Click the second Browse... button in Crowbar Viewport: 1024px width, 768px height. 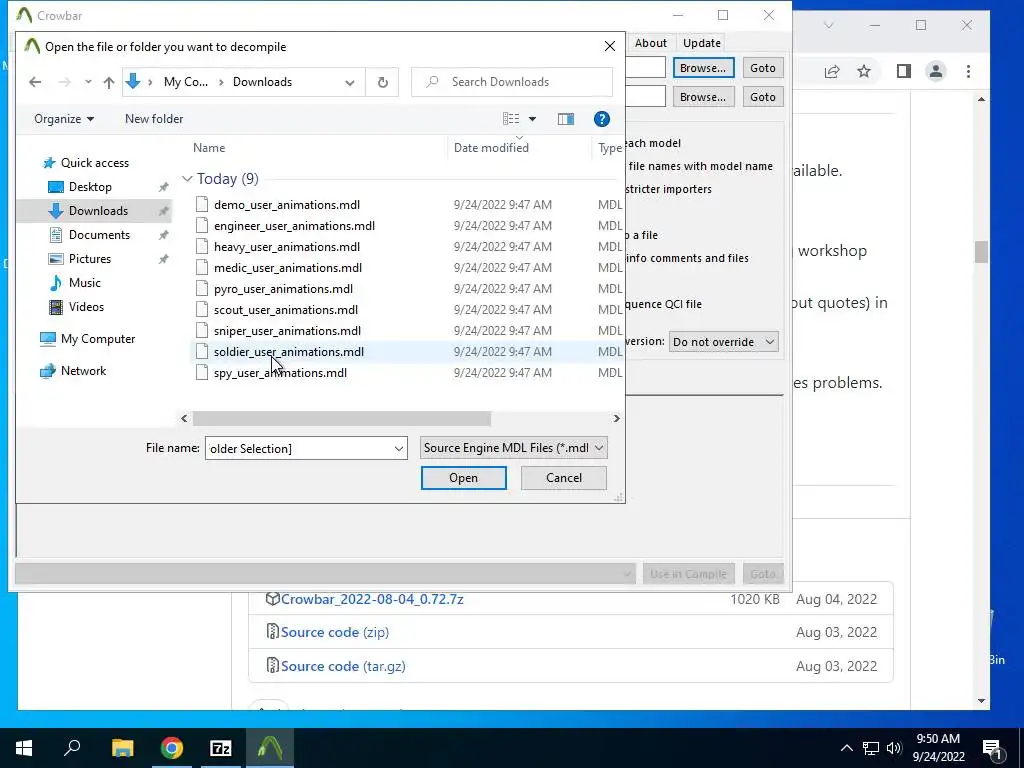click(x=703, y=97)
